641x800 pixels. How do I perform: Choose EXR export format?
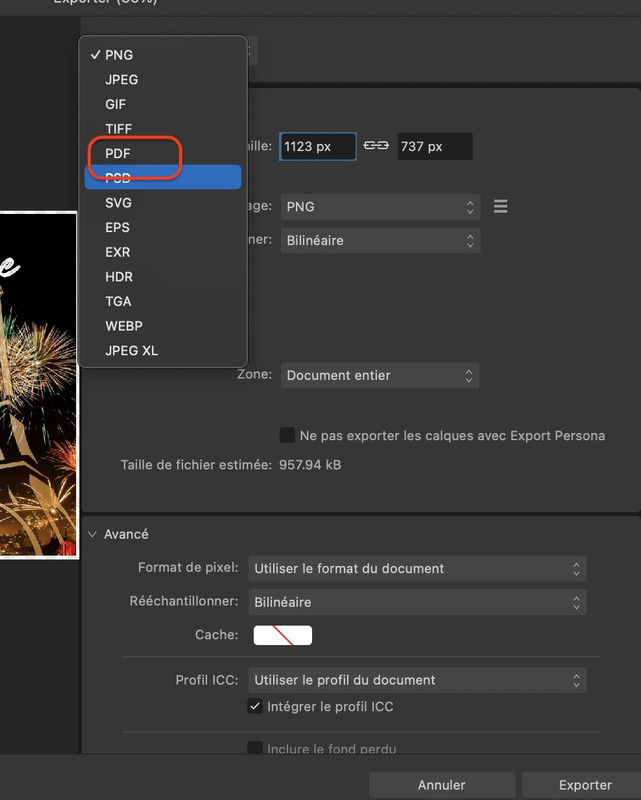coord(163,252)
